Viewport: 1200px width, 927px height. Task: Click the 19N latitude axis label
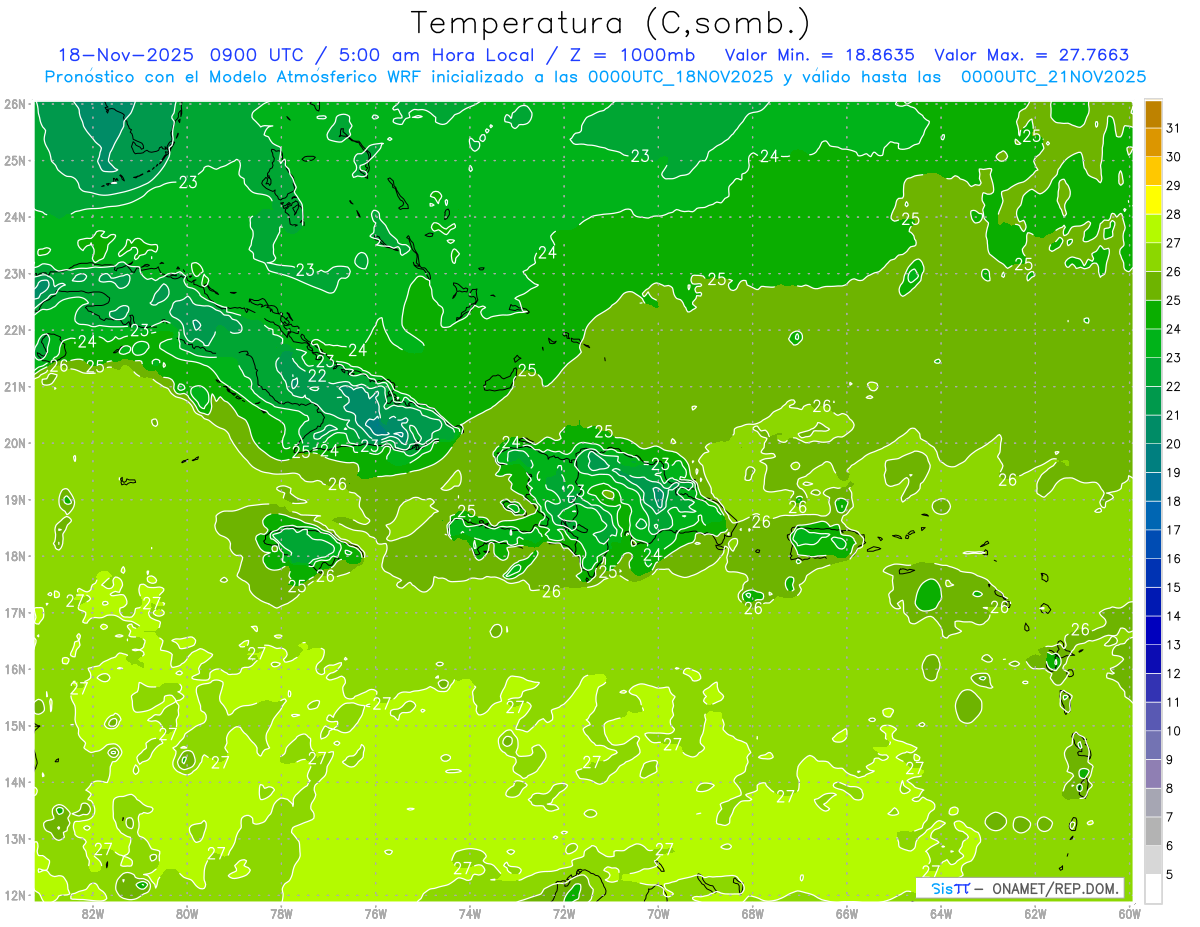coord(15,499)
